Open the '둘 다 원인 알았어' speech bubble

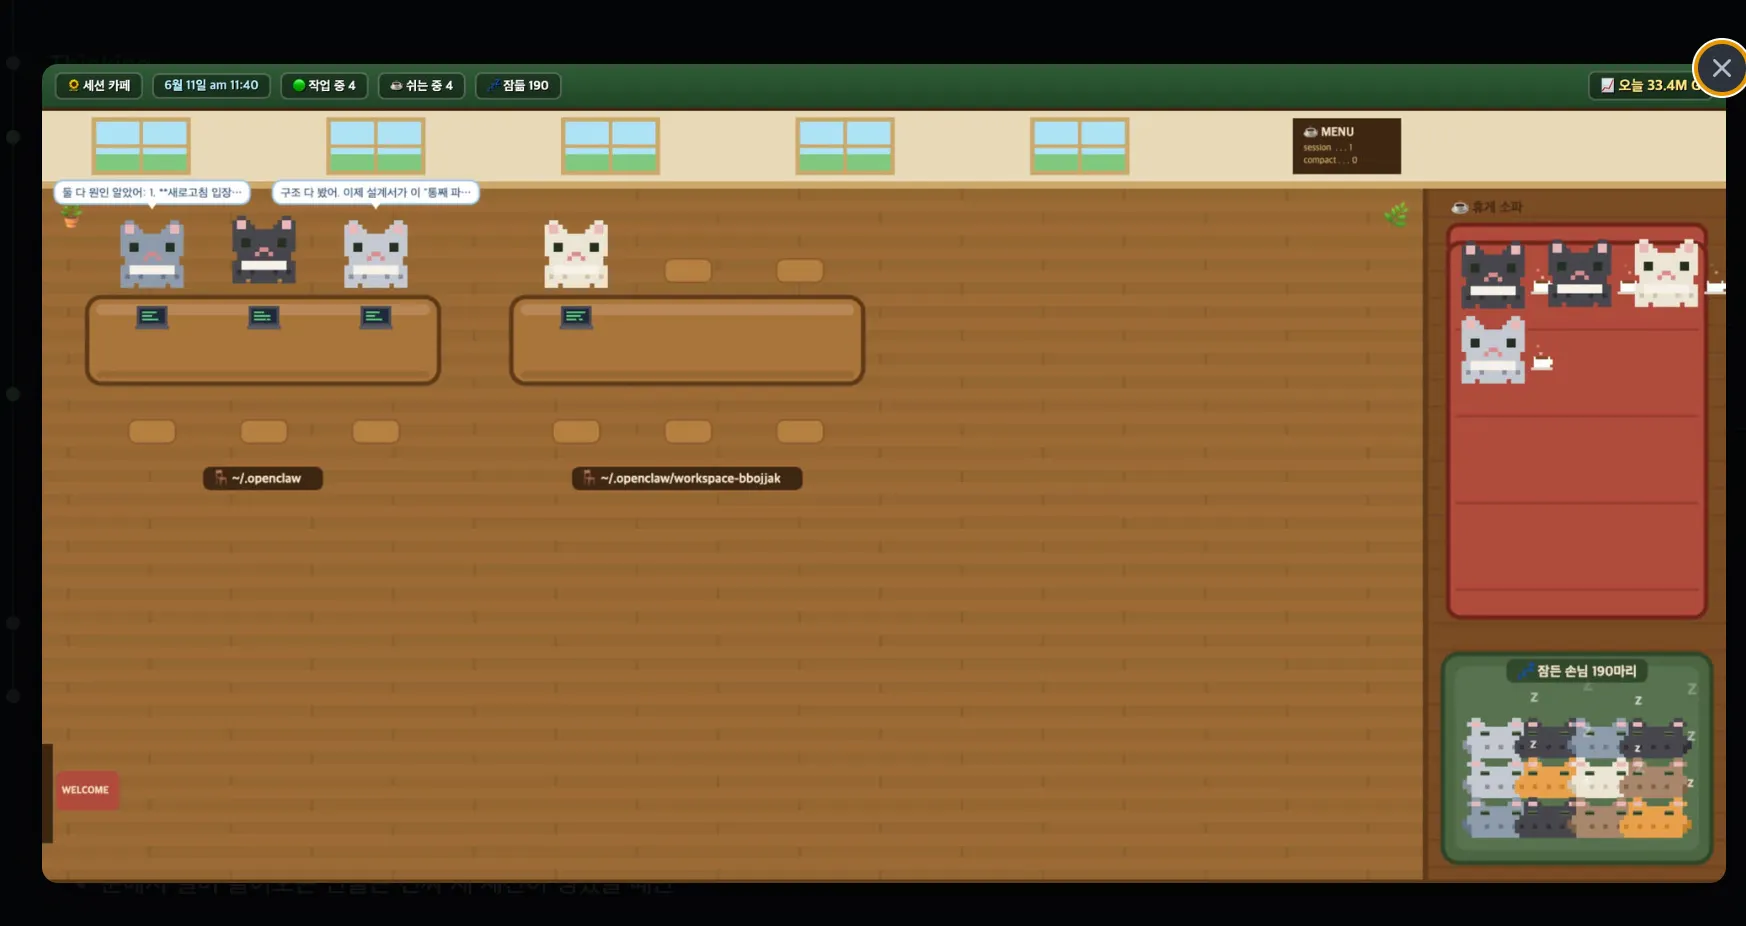click(152, 192)
